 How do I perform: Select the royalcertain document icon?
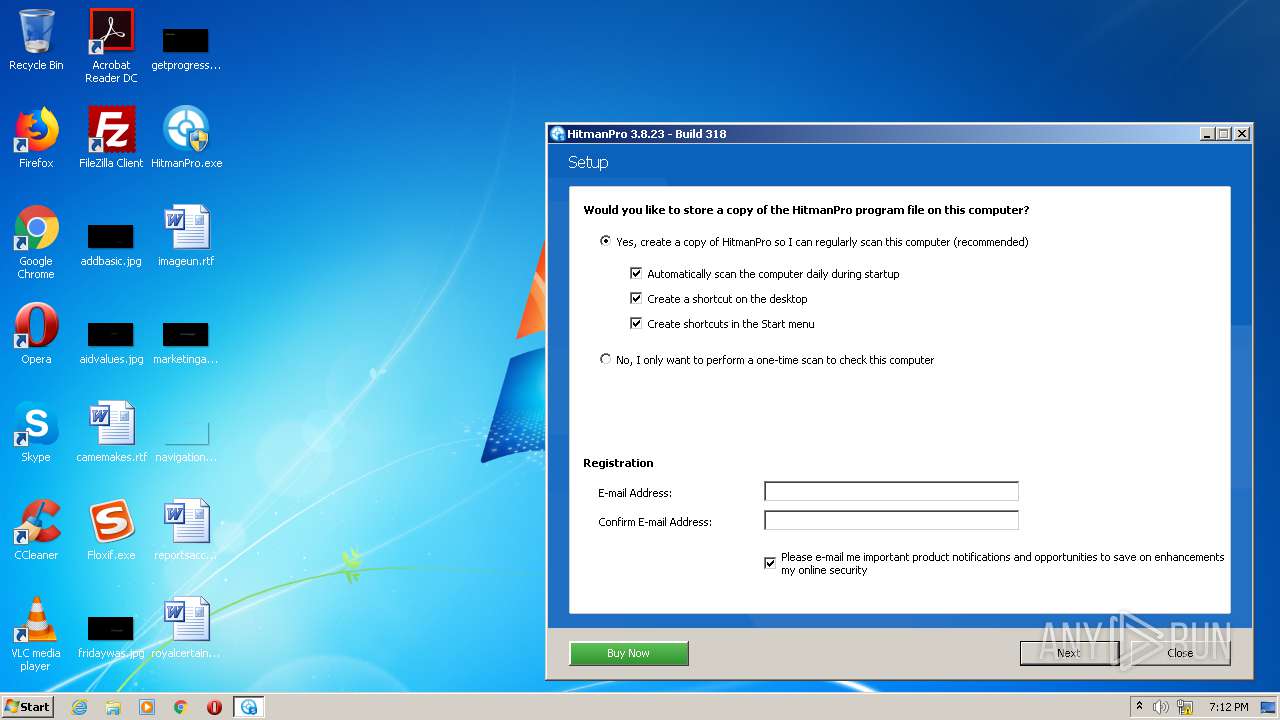pyautogui.click(x=186, y=627)
